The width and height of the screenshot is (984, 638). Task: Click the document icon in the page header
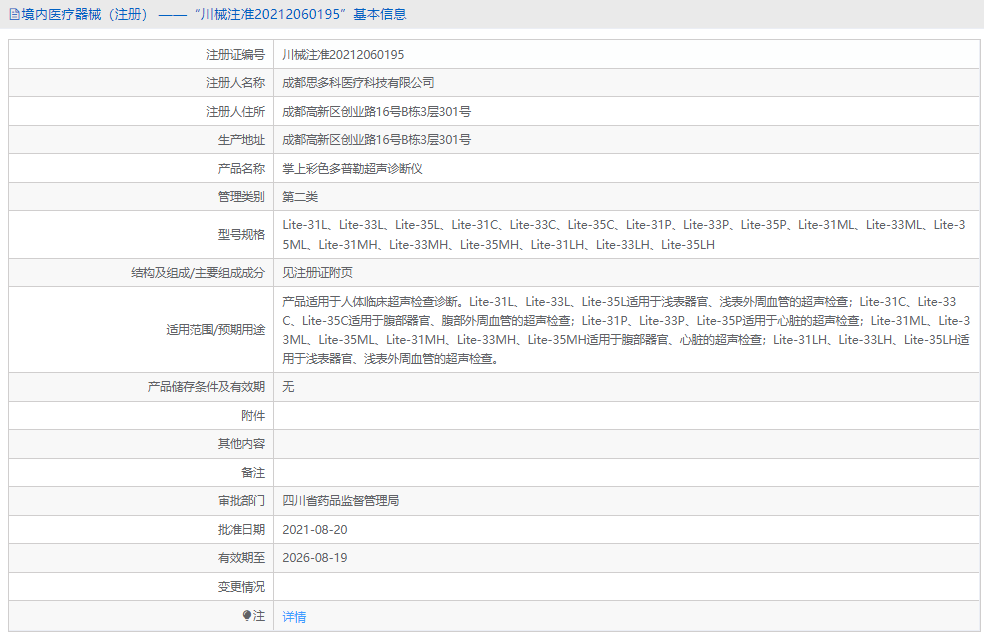pyautogui.click(x=14, y=15)
